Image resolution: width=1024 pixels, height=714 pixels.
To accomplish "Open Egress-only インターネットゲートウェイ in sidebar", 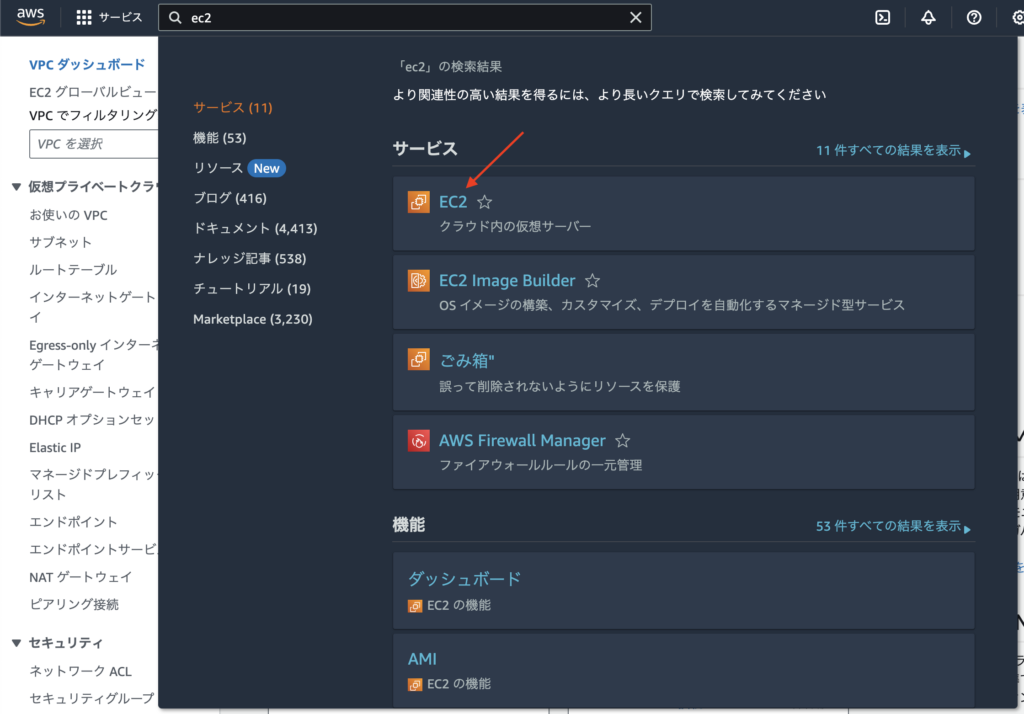I will [93, 355].
